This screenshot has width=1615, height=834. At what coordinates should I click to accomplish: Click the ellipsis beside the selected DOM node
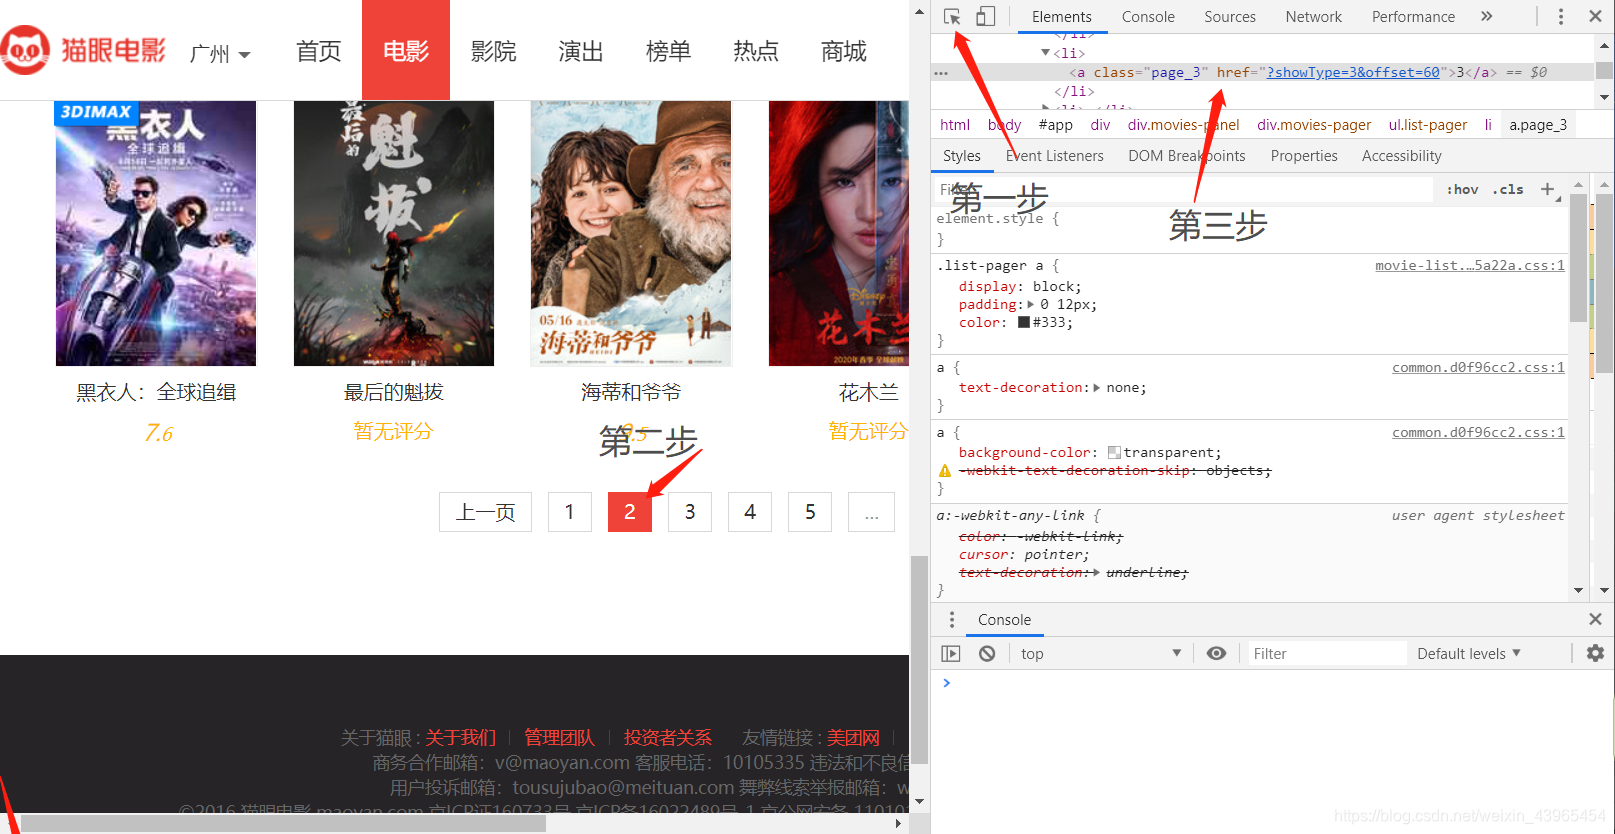pyautogui.click(x=940, y=73)
